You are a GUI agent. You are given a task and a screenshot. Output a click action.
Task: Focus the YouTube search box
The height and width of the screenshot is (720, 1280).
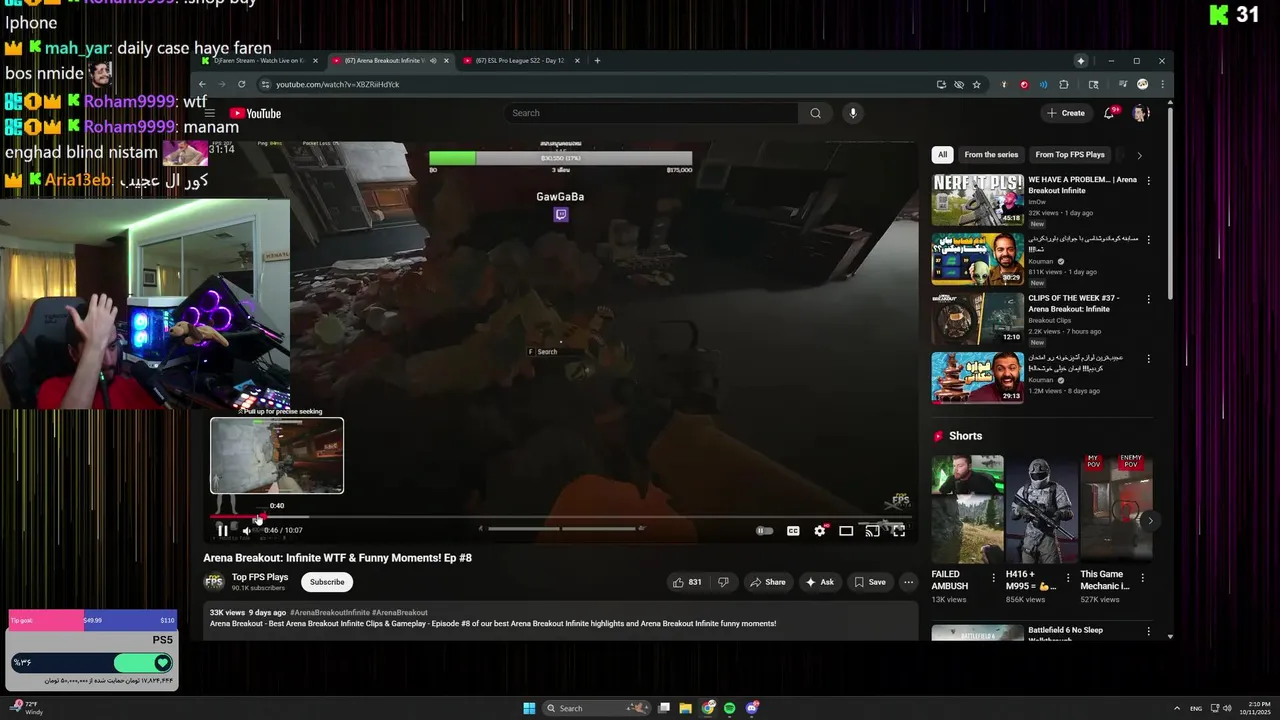tap(652, 113)
